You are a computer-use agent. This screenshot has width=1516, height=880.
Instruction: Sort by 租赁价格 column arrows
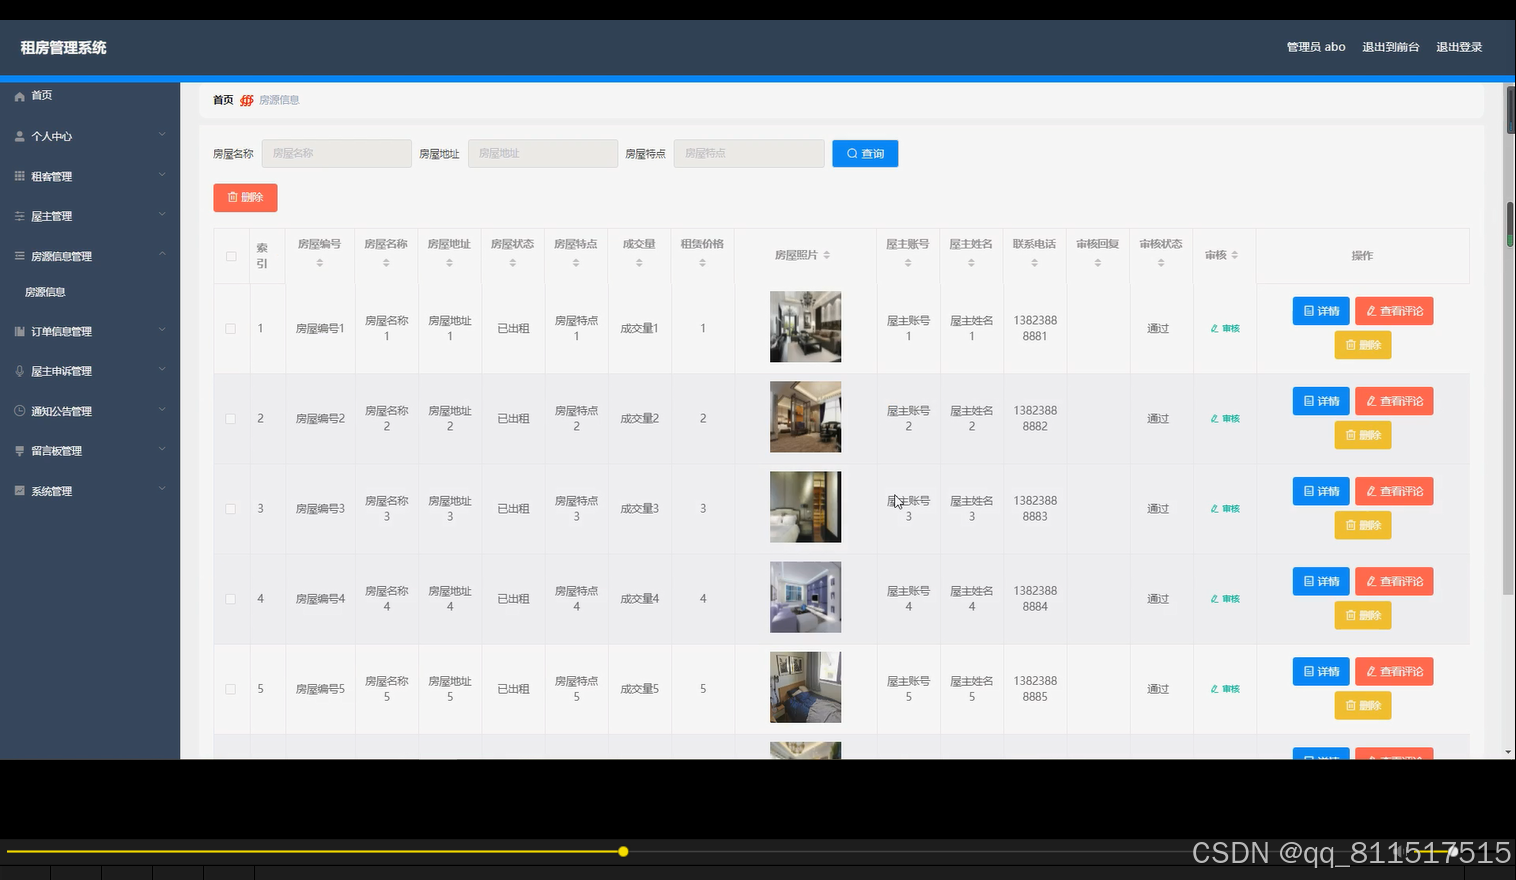[702, 263]
